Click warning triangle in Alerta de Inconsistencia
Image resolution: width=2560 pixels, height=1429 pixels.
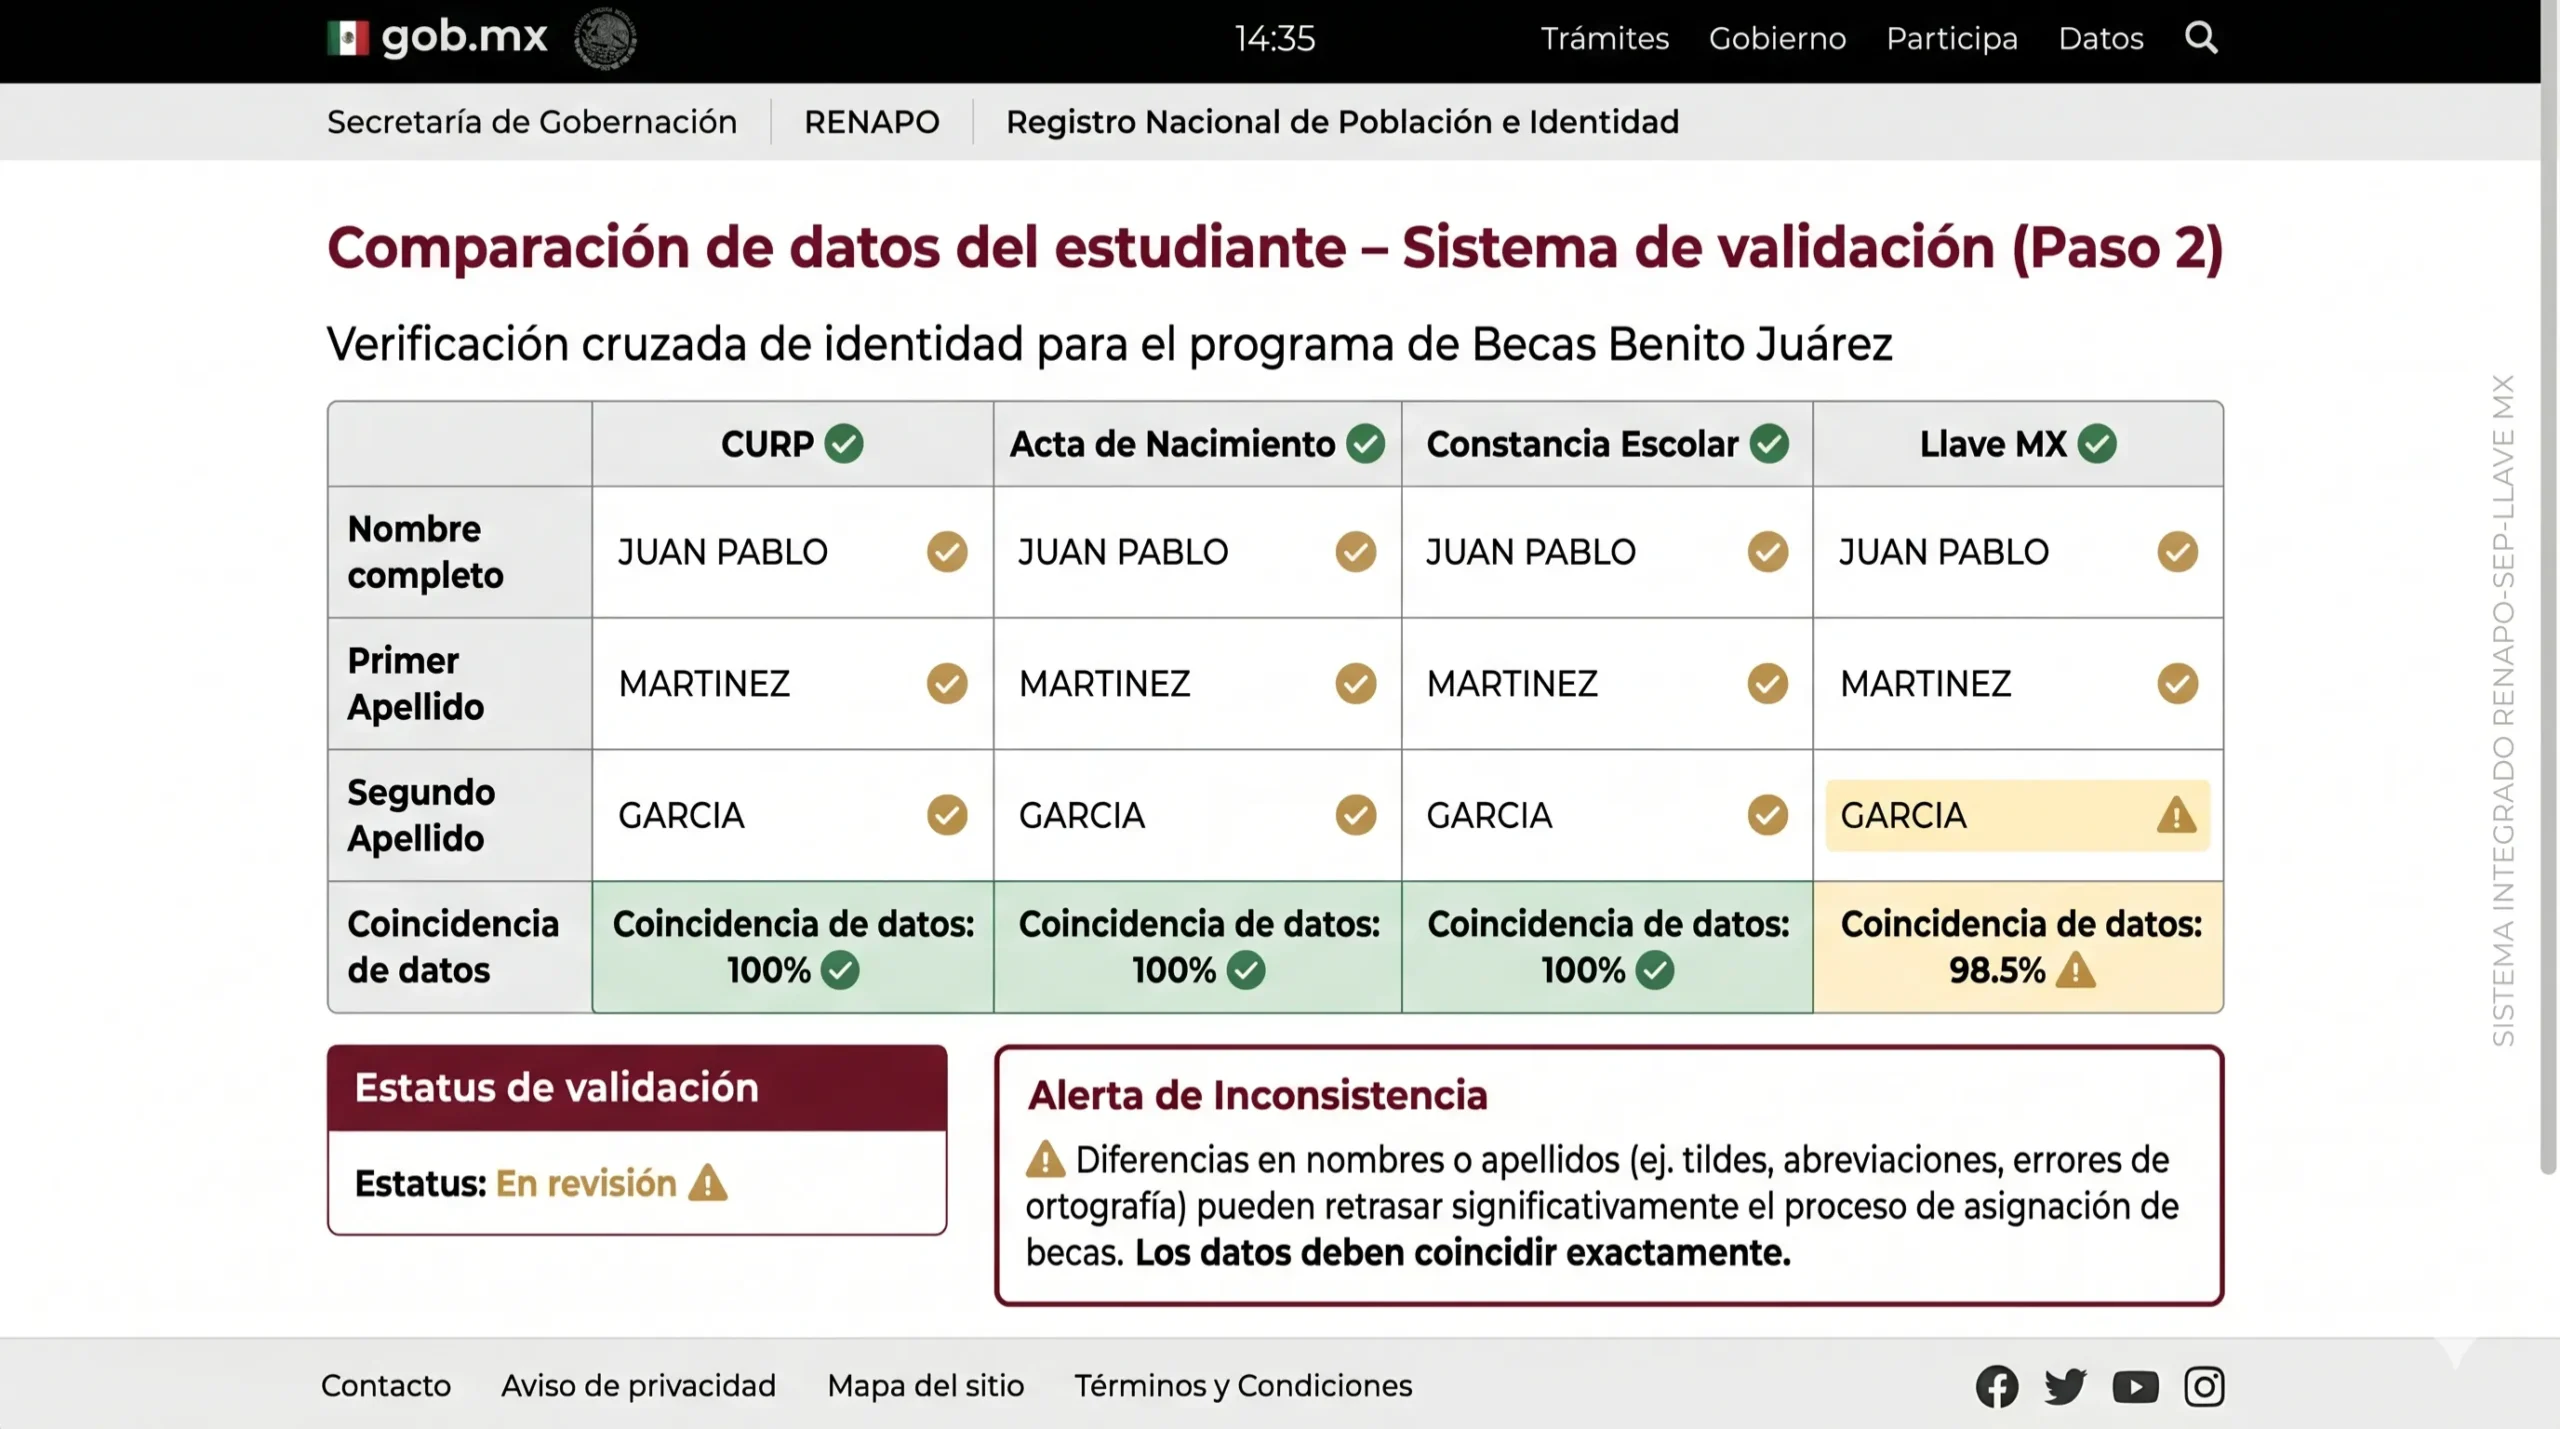1045,1159
